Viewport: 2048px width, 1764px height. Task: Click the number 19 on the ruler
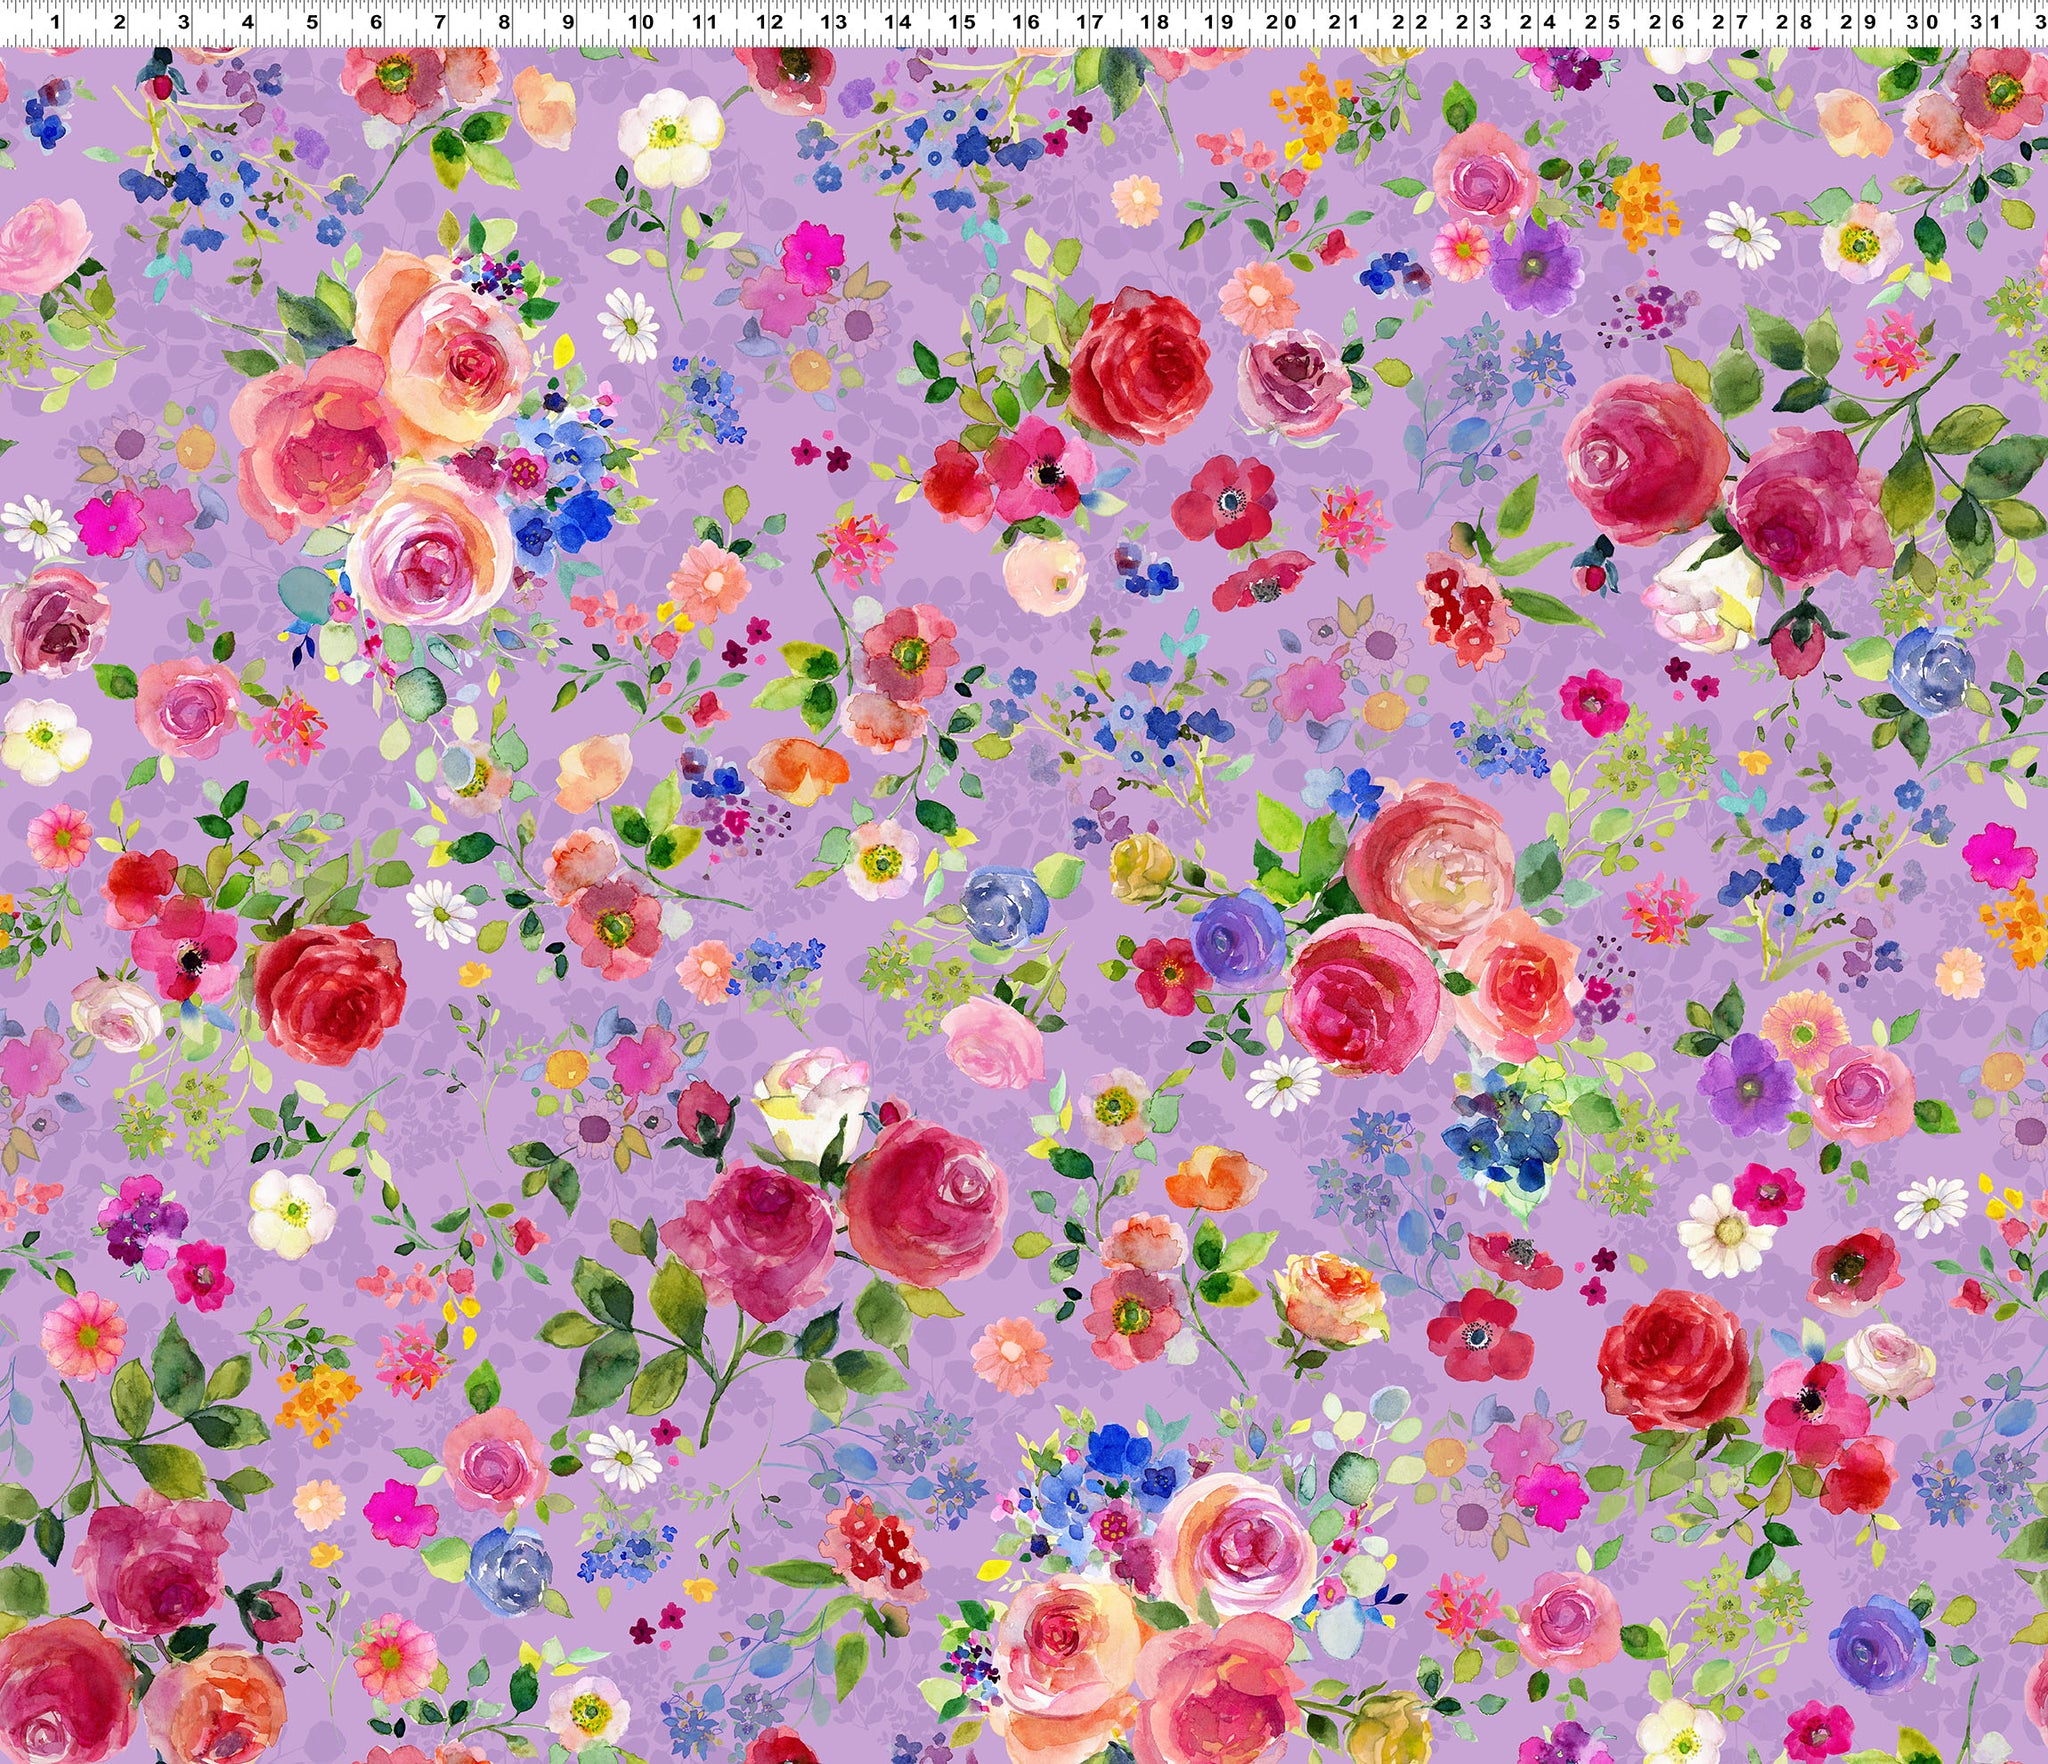pos(1217,21)
